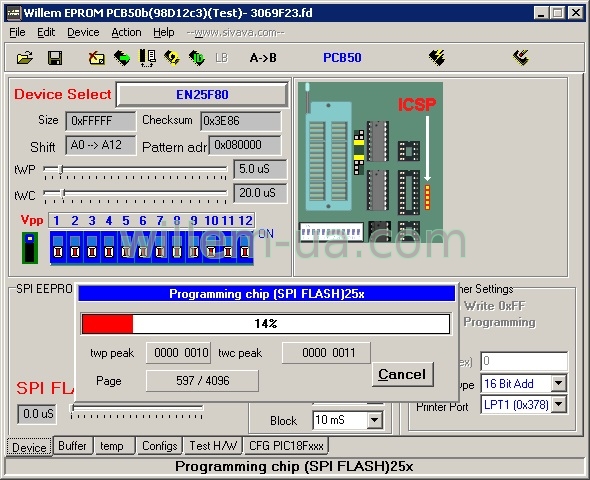The width and height of the screenshot is (590, 480).
Task: Click the tWP value 5.0 uS
Action: coord(260,169)
